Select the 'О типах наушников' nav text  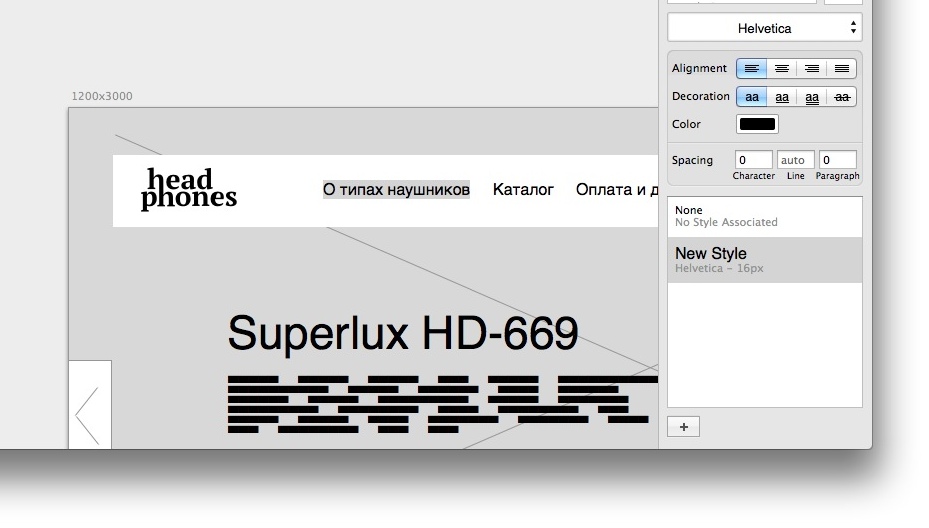(396, 190)
